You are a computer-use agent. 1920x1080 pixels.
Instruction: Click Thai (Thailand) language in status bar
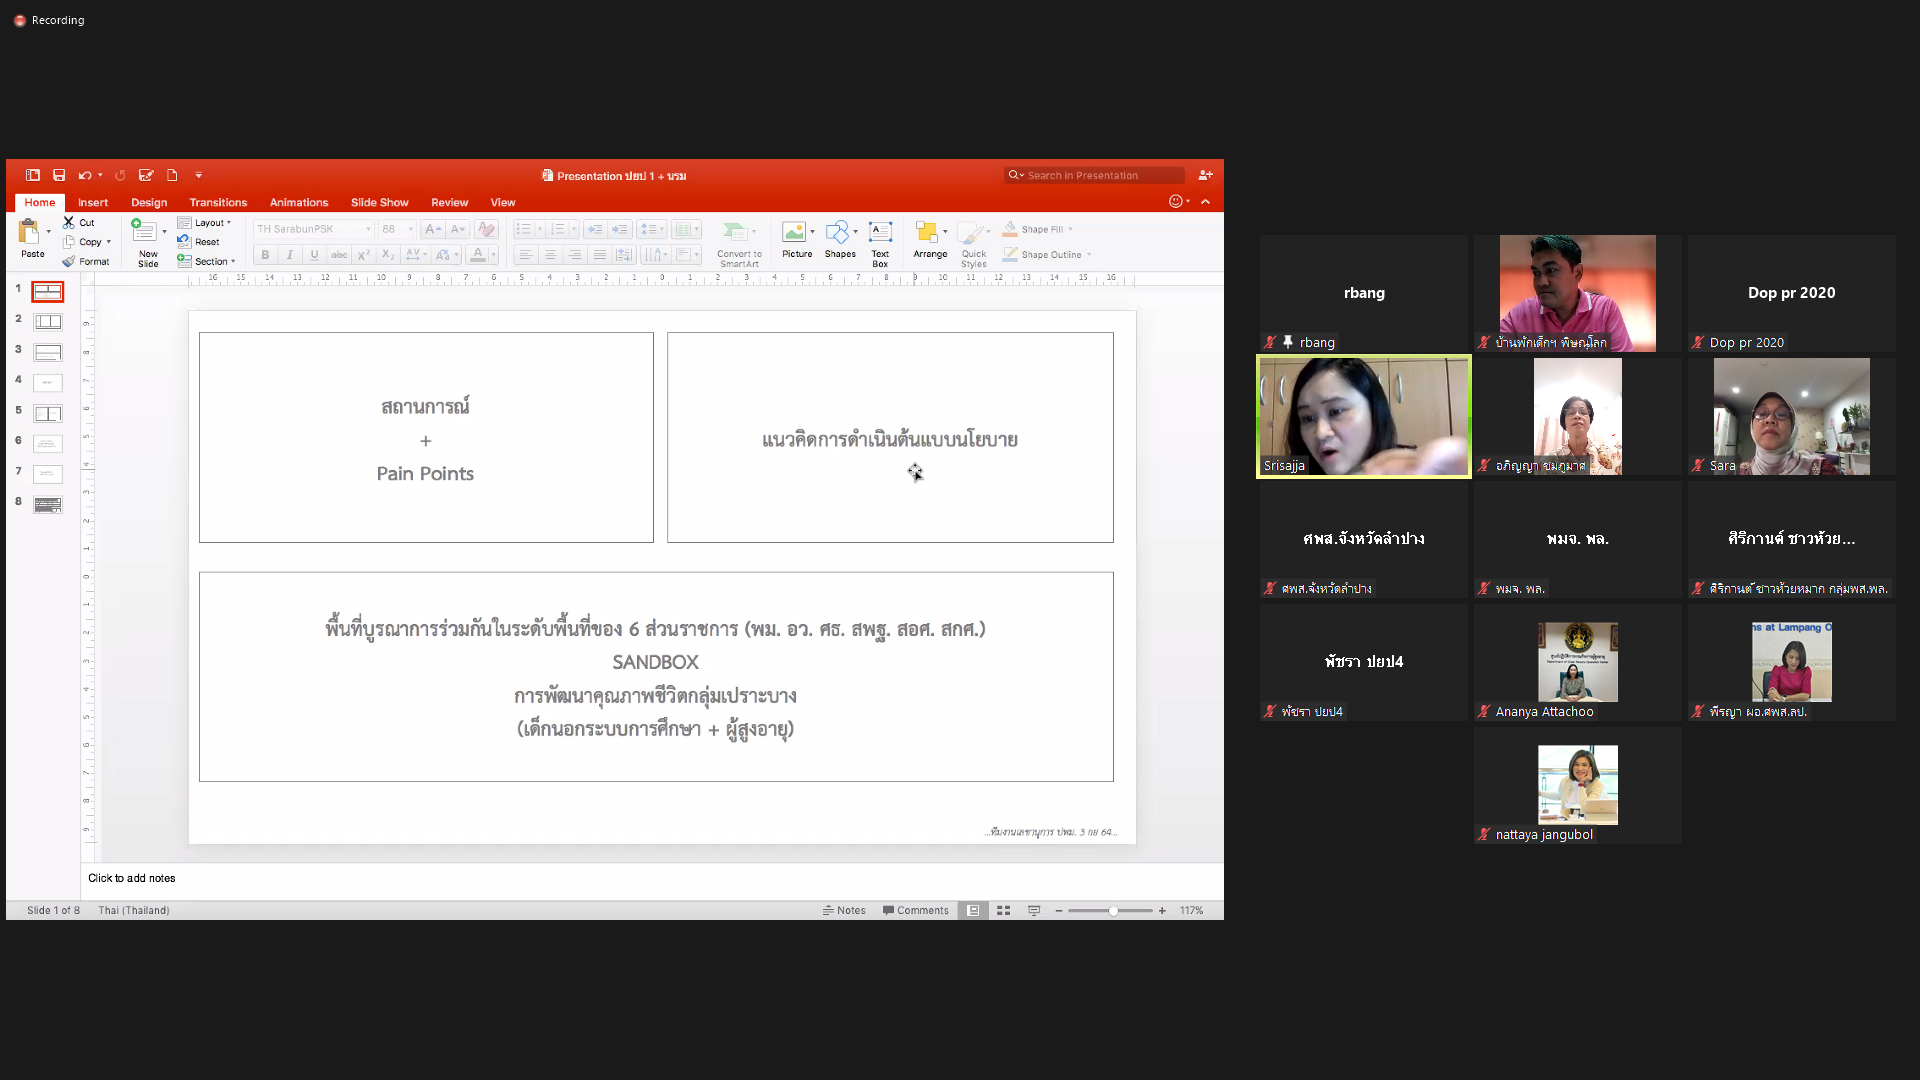click(134, 910)
